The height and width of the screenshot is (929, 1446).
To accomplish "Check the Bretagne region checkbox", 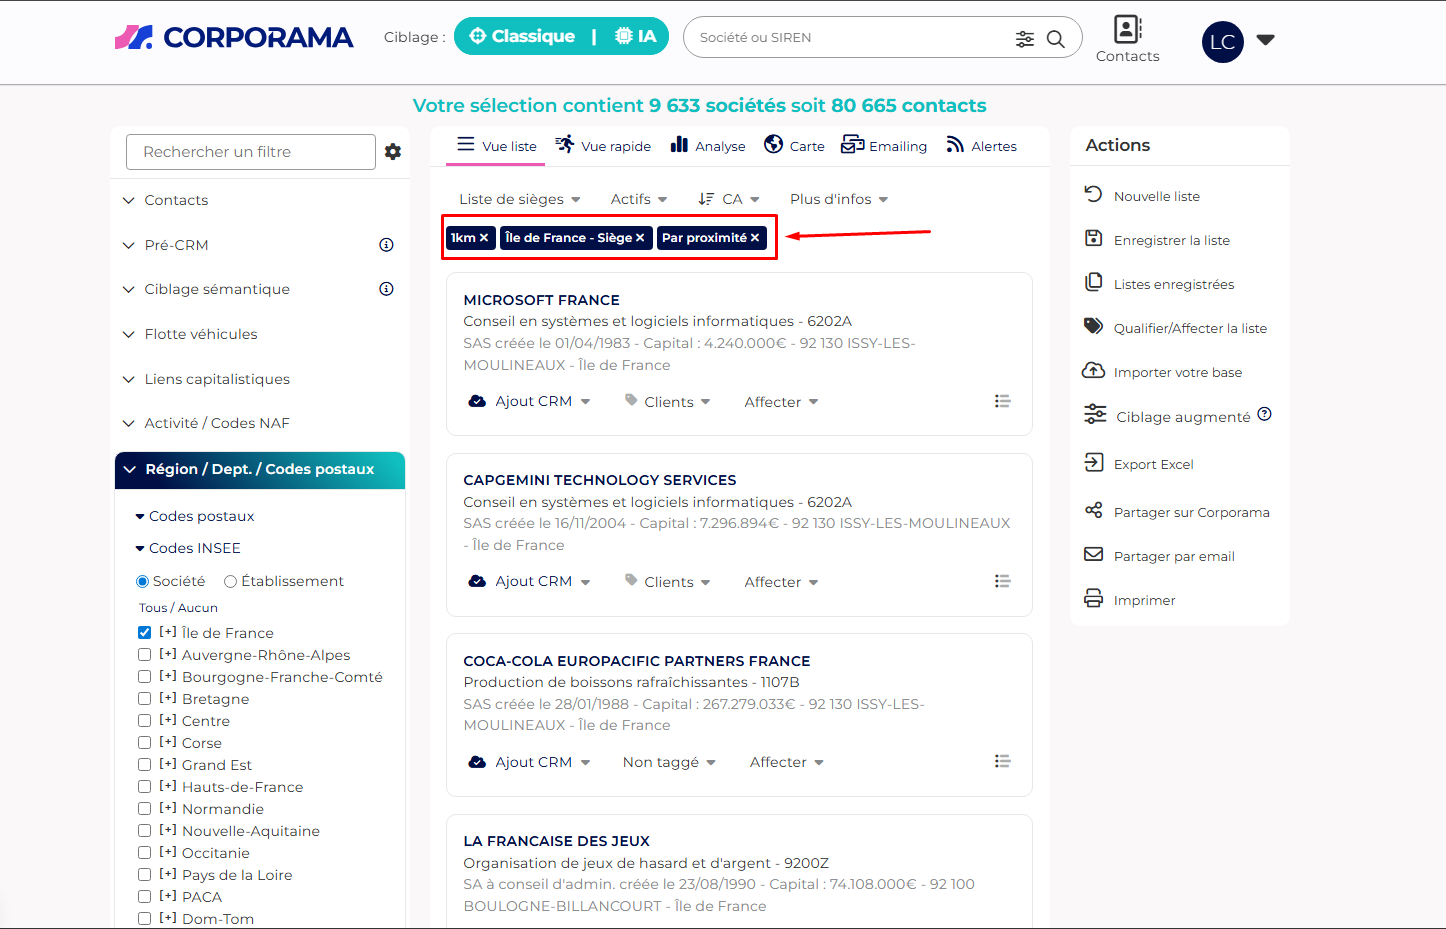I will pos(145,699).
